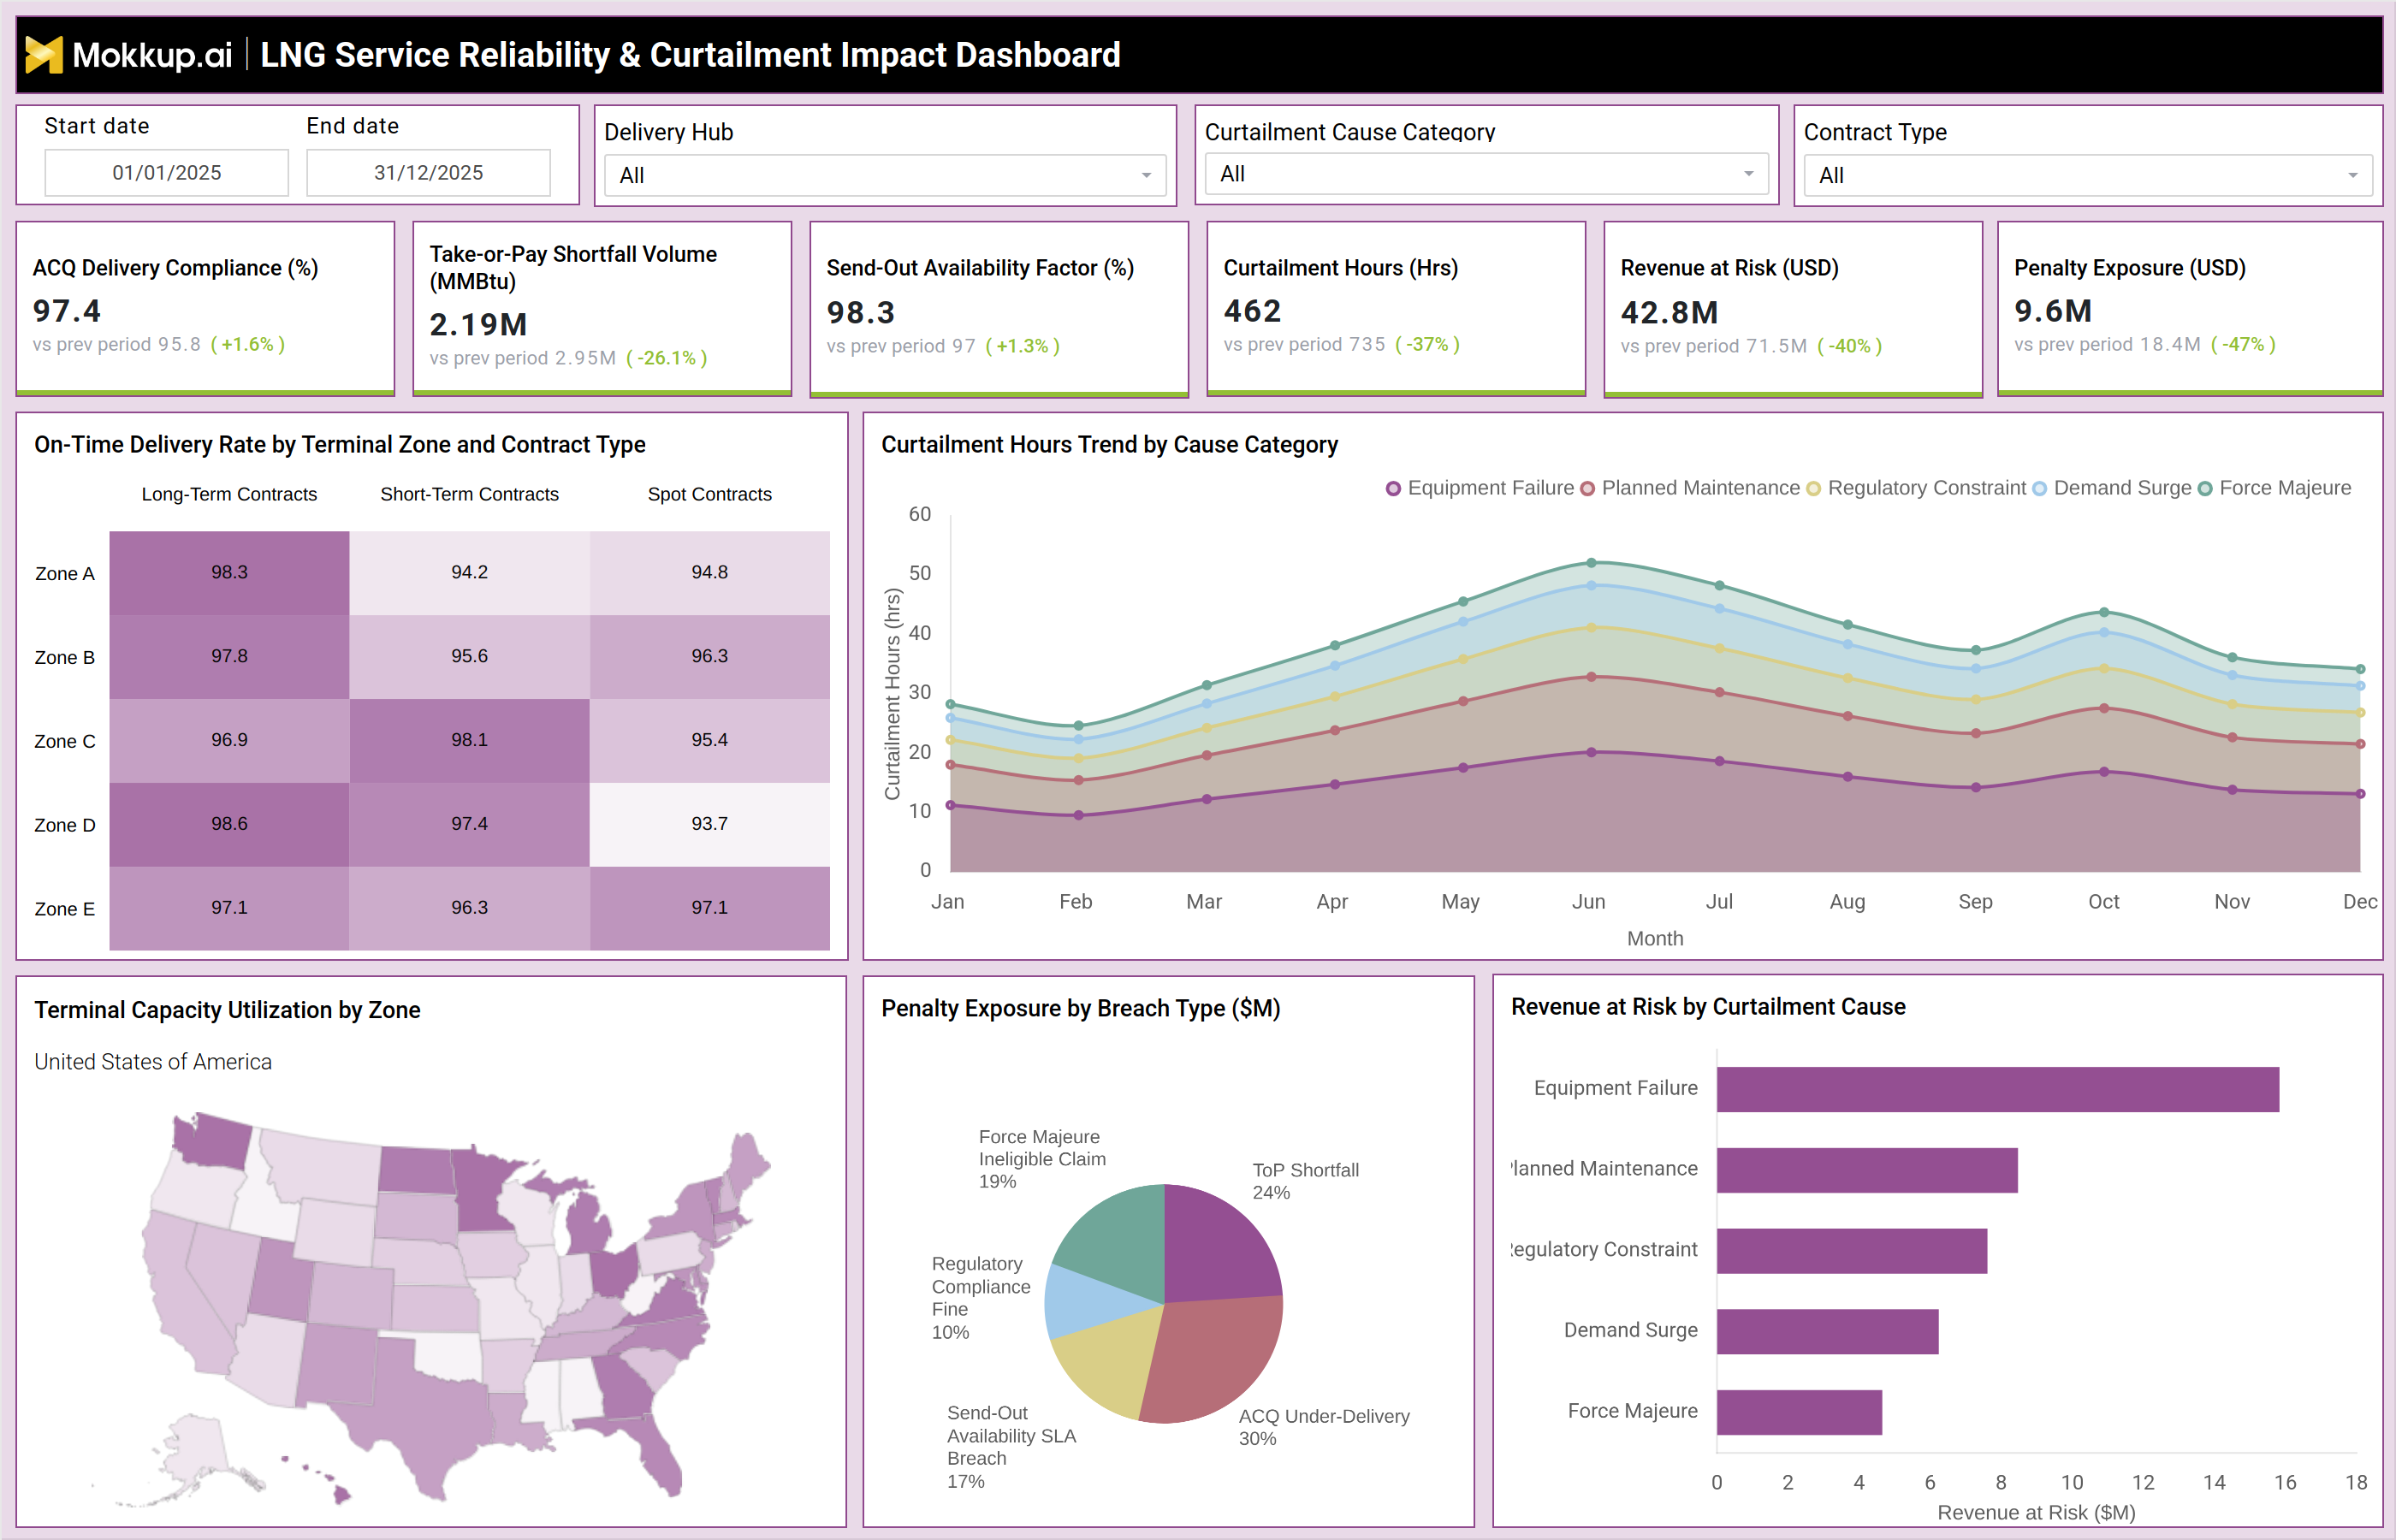
Task: Select the Force Majeure revenue bar
Action: click(x=1799, y=1412)
